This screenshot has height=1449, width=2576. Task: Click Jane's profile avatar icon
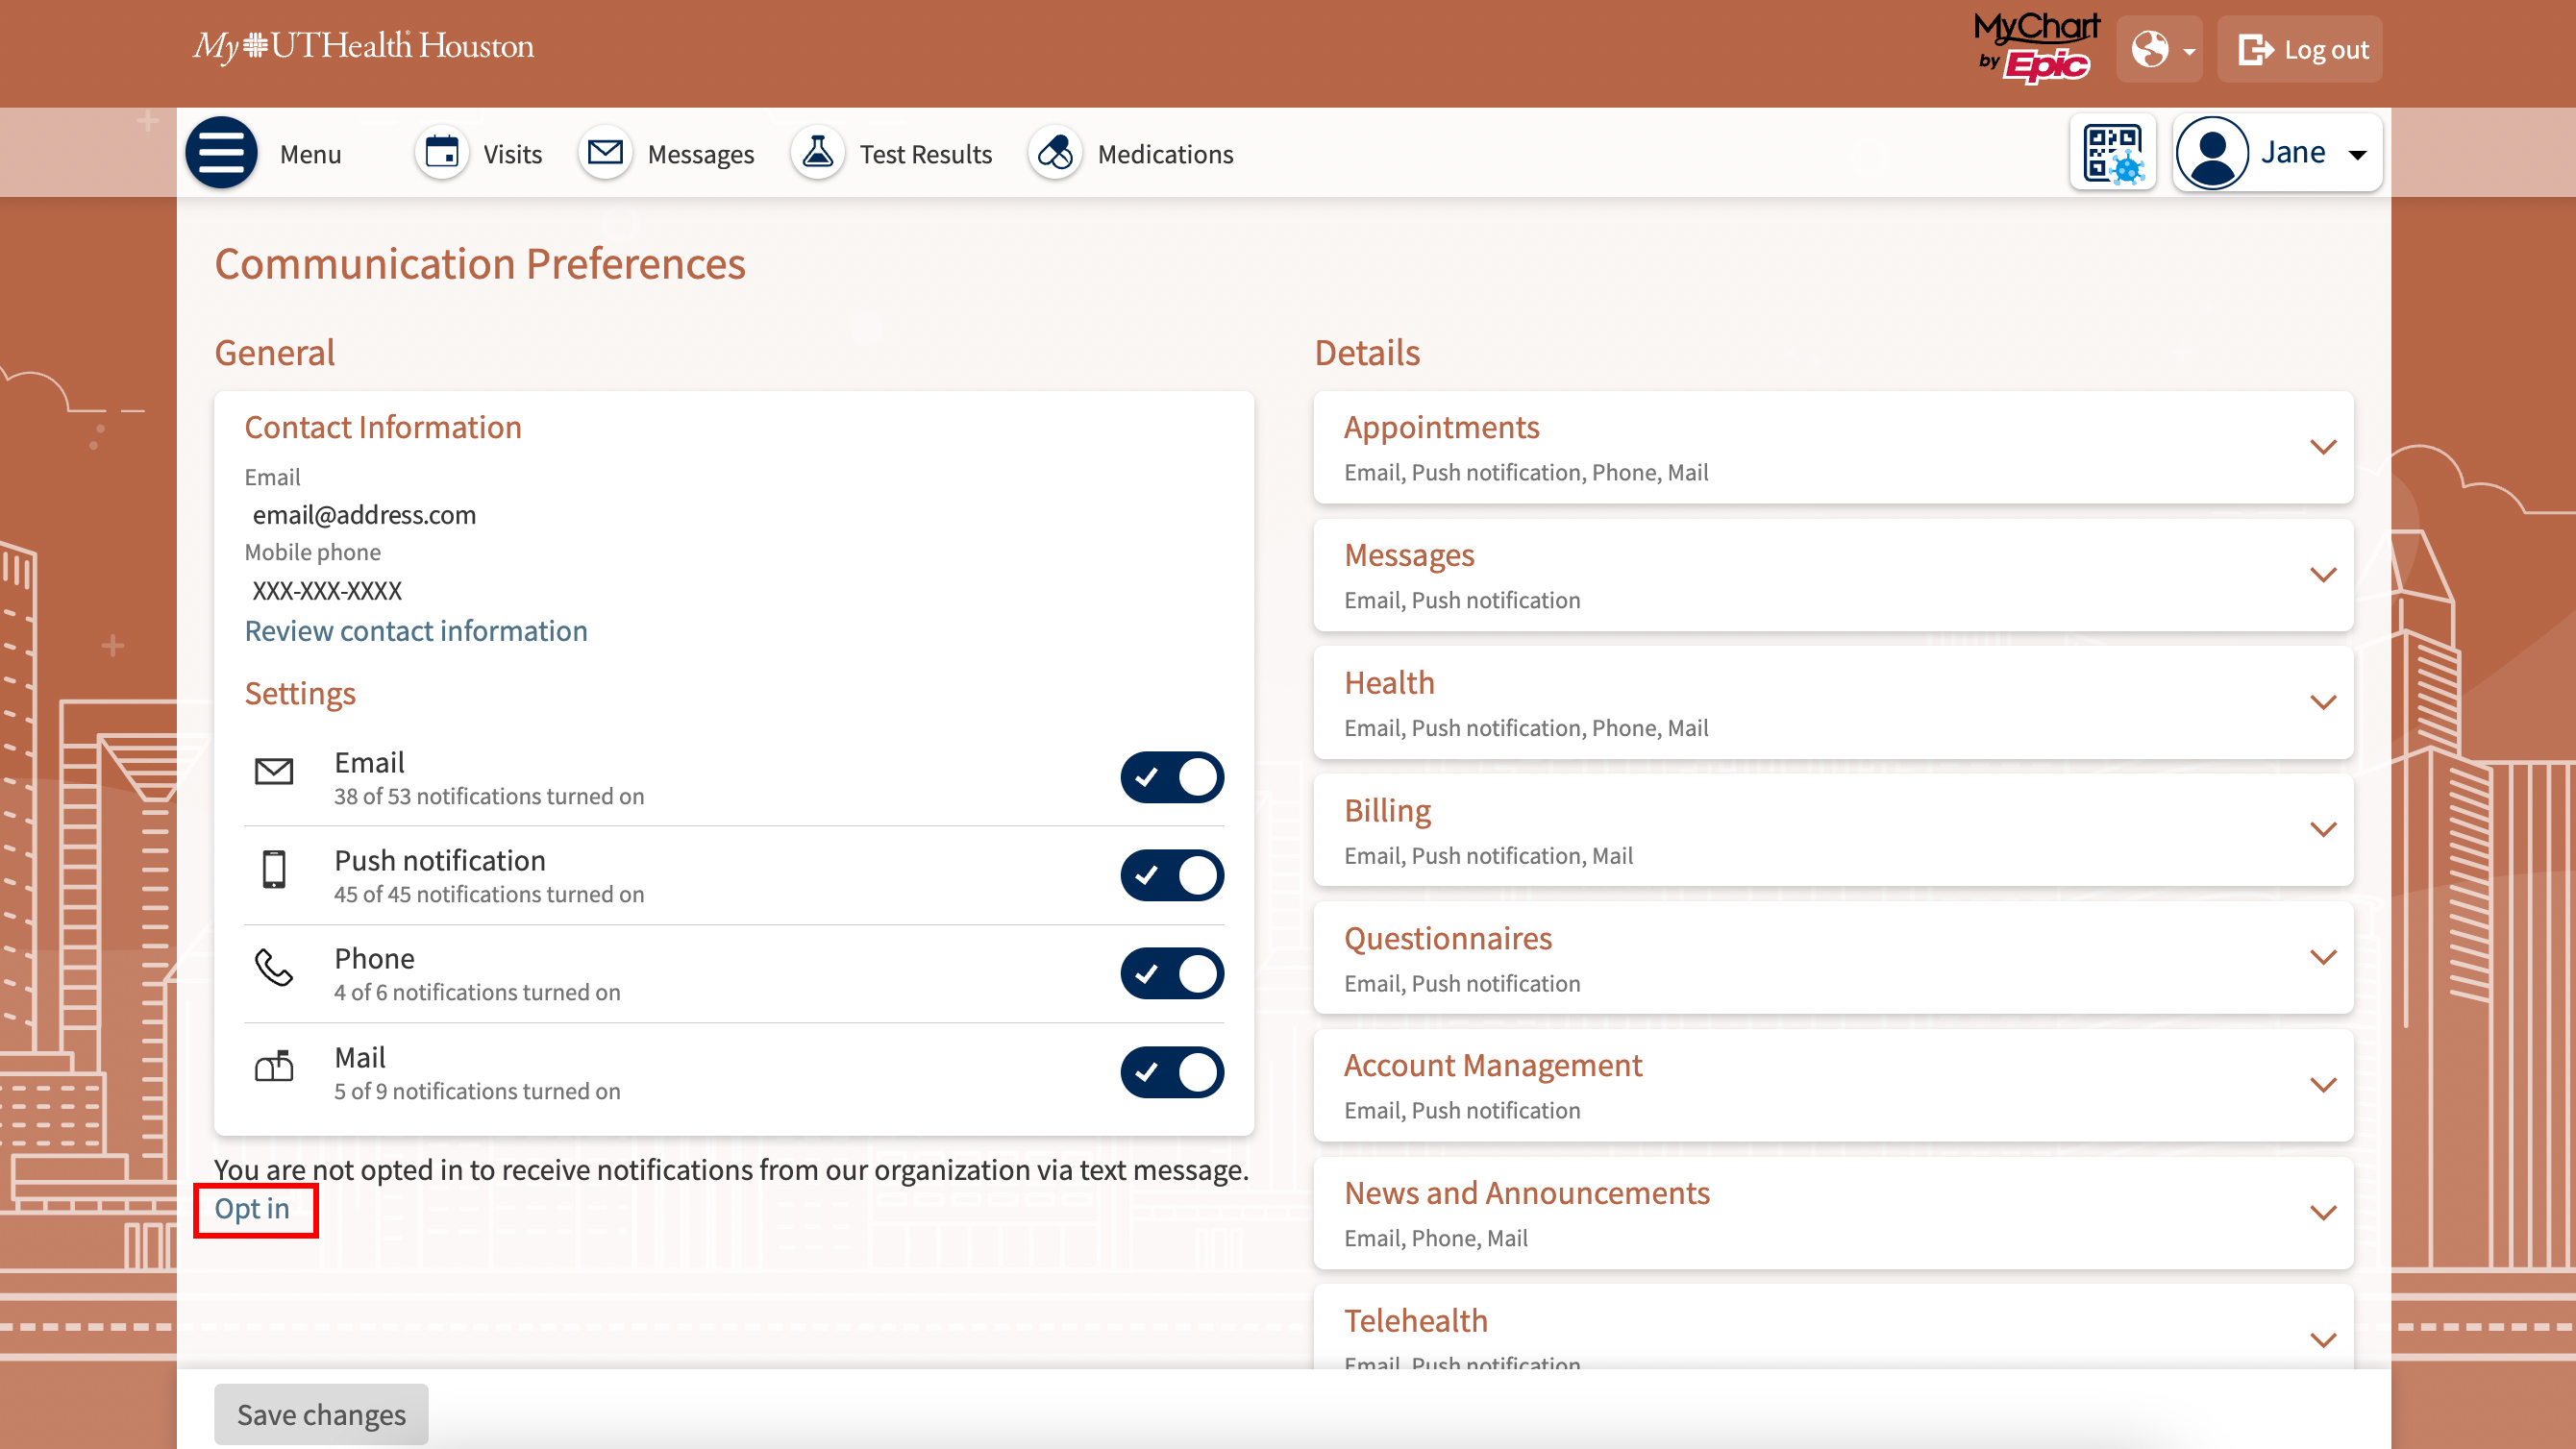pyautogui.click(x=2212, y=153)
